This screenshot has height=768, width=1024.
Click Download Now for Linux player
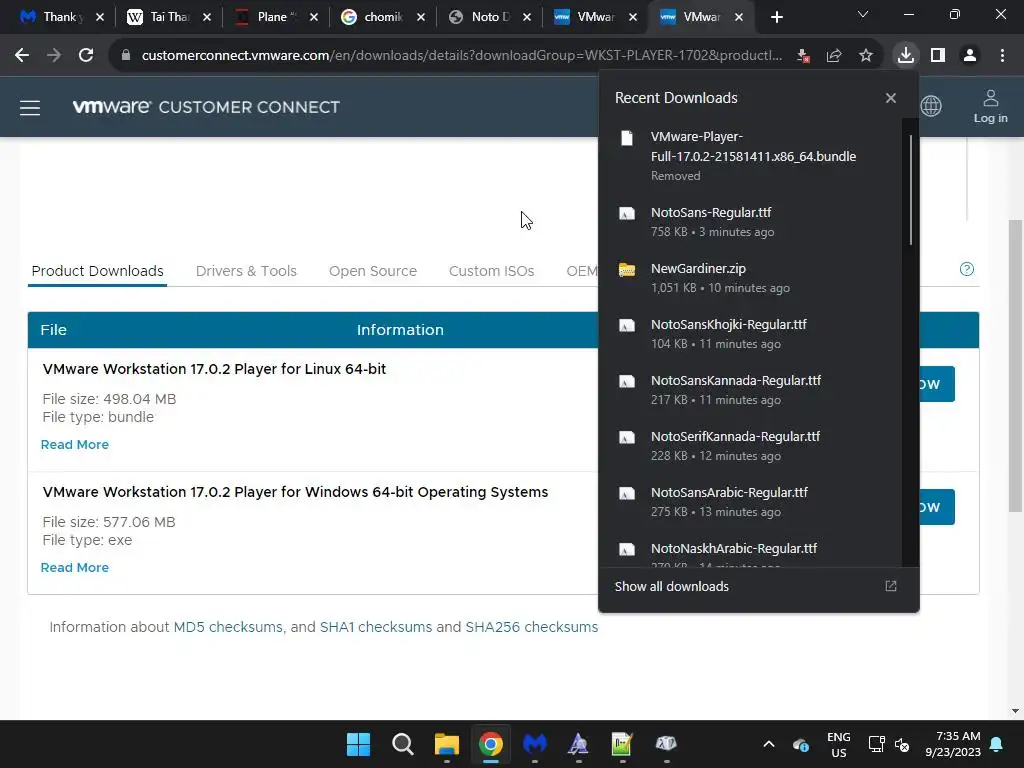(x=936, y=384)
